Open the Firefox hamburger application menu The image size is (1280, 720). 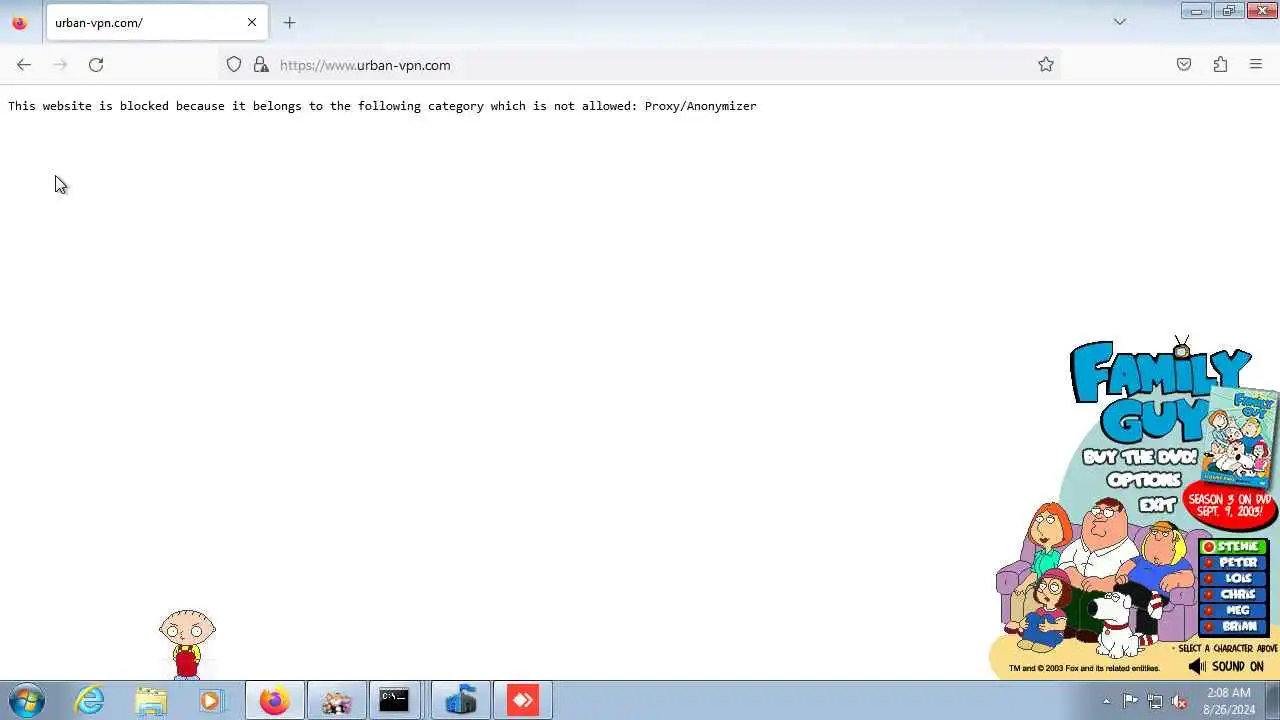(1256, 65)
